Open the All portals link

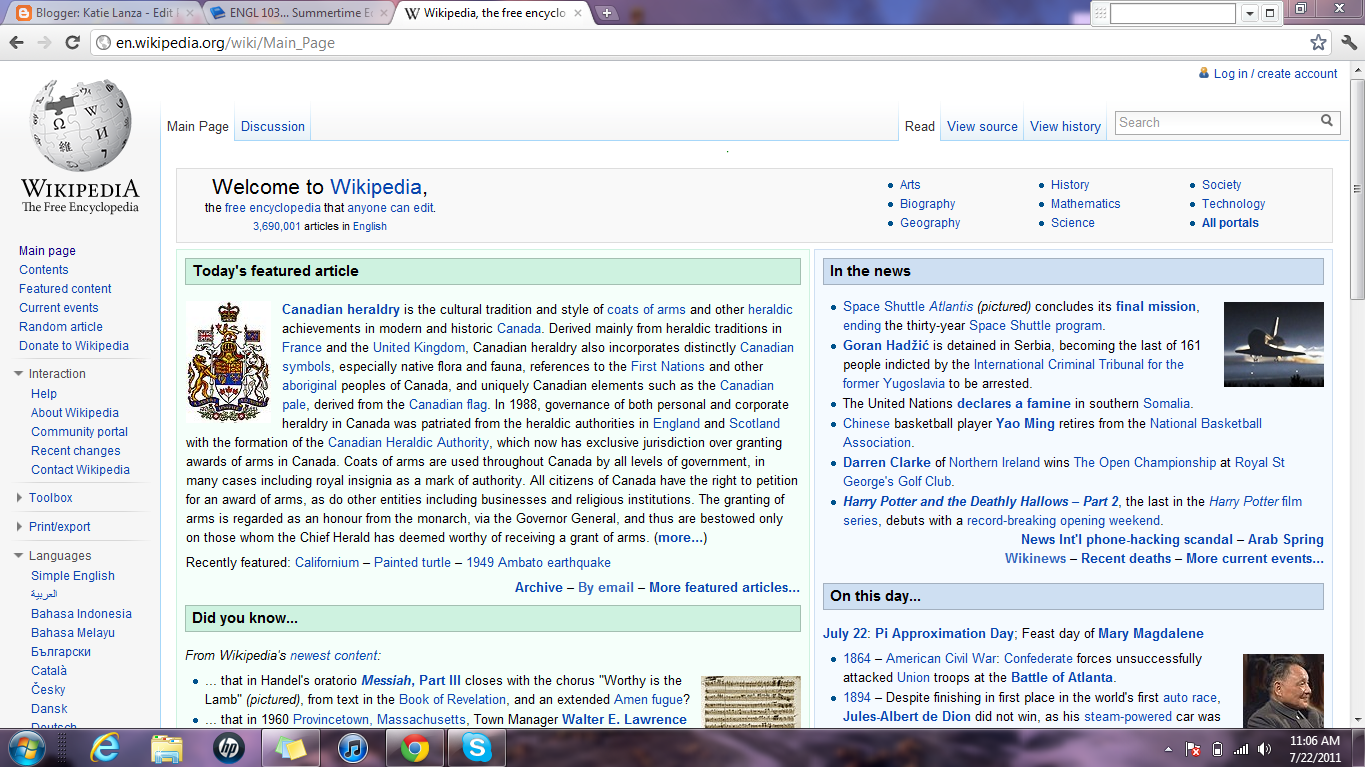pyautogui.click(x=1230, y=223)
